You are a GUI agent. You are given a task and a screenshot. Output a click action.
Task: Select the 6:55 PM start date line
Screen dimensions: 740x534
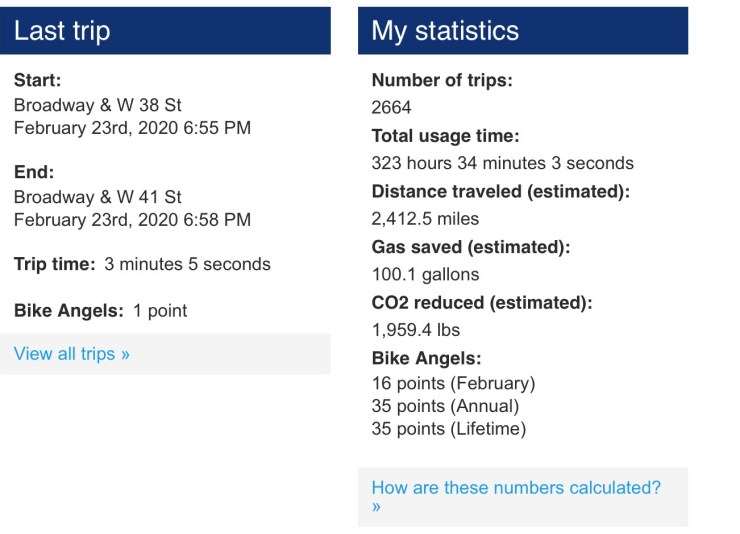tap(132, 128)
